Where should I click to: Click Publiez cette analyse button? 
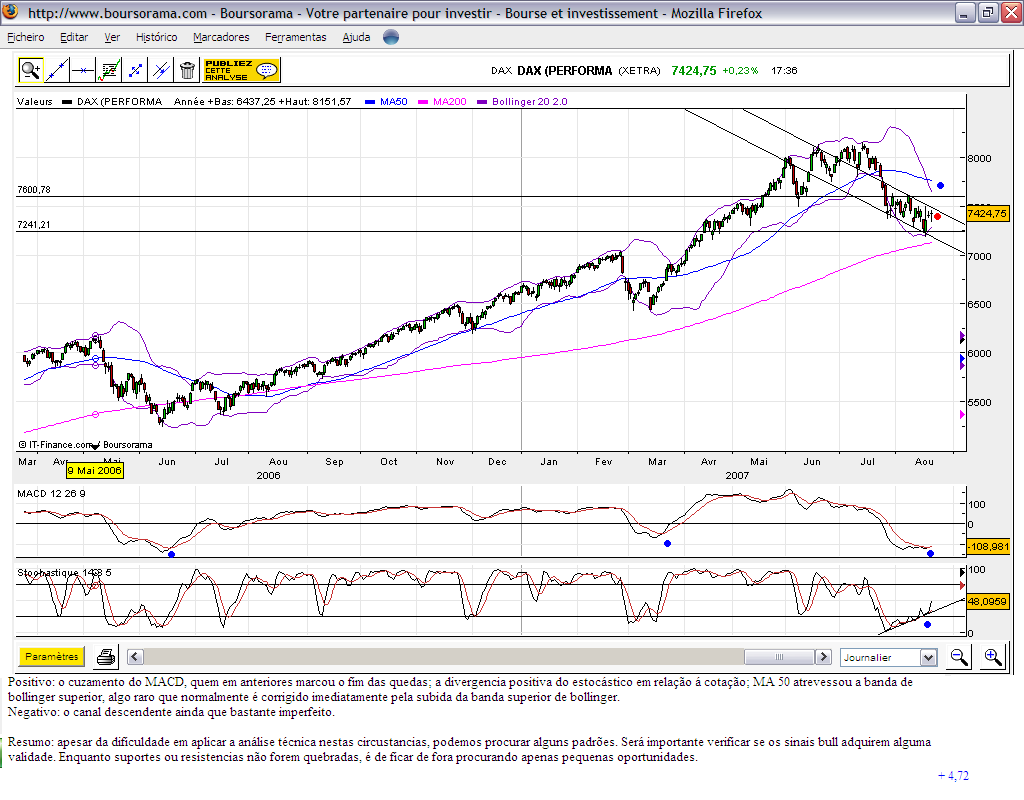coord(241,70)
